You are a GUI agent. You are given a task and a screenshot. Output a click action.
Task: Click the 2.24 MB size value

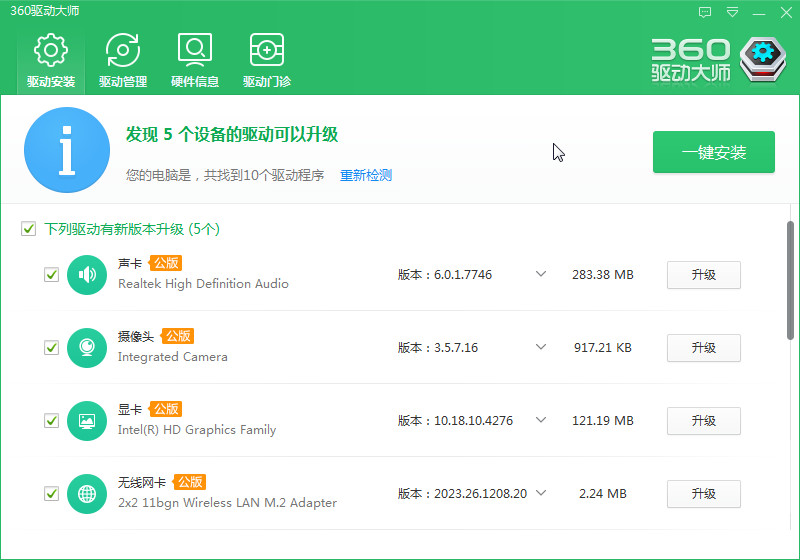[603, 494]
